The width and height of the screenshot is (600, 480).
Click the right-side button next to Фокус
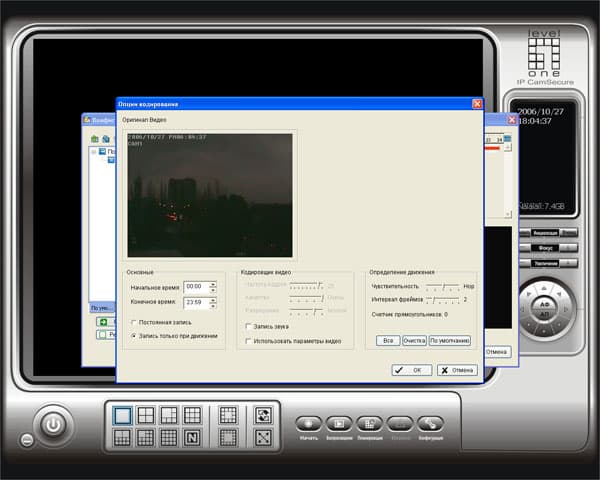(568, 248)
